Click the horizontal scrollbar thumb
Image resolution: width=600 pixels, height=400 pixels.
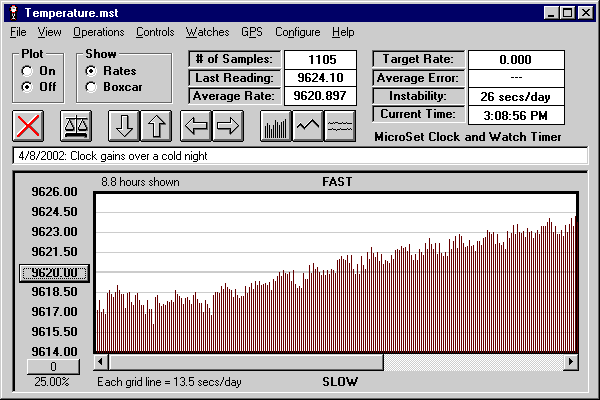[x=246, y=362]
